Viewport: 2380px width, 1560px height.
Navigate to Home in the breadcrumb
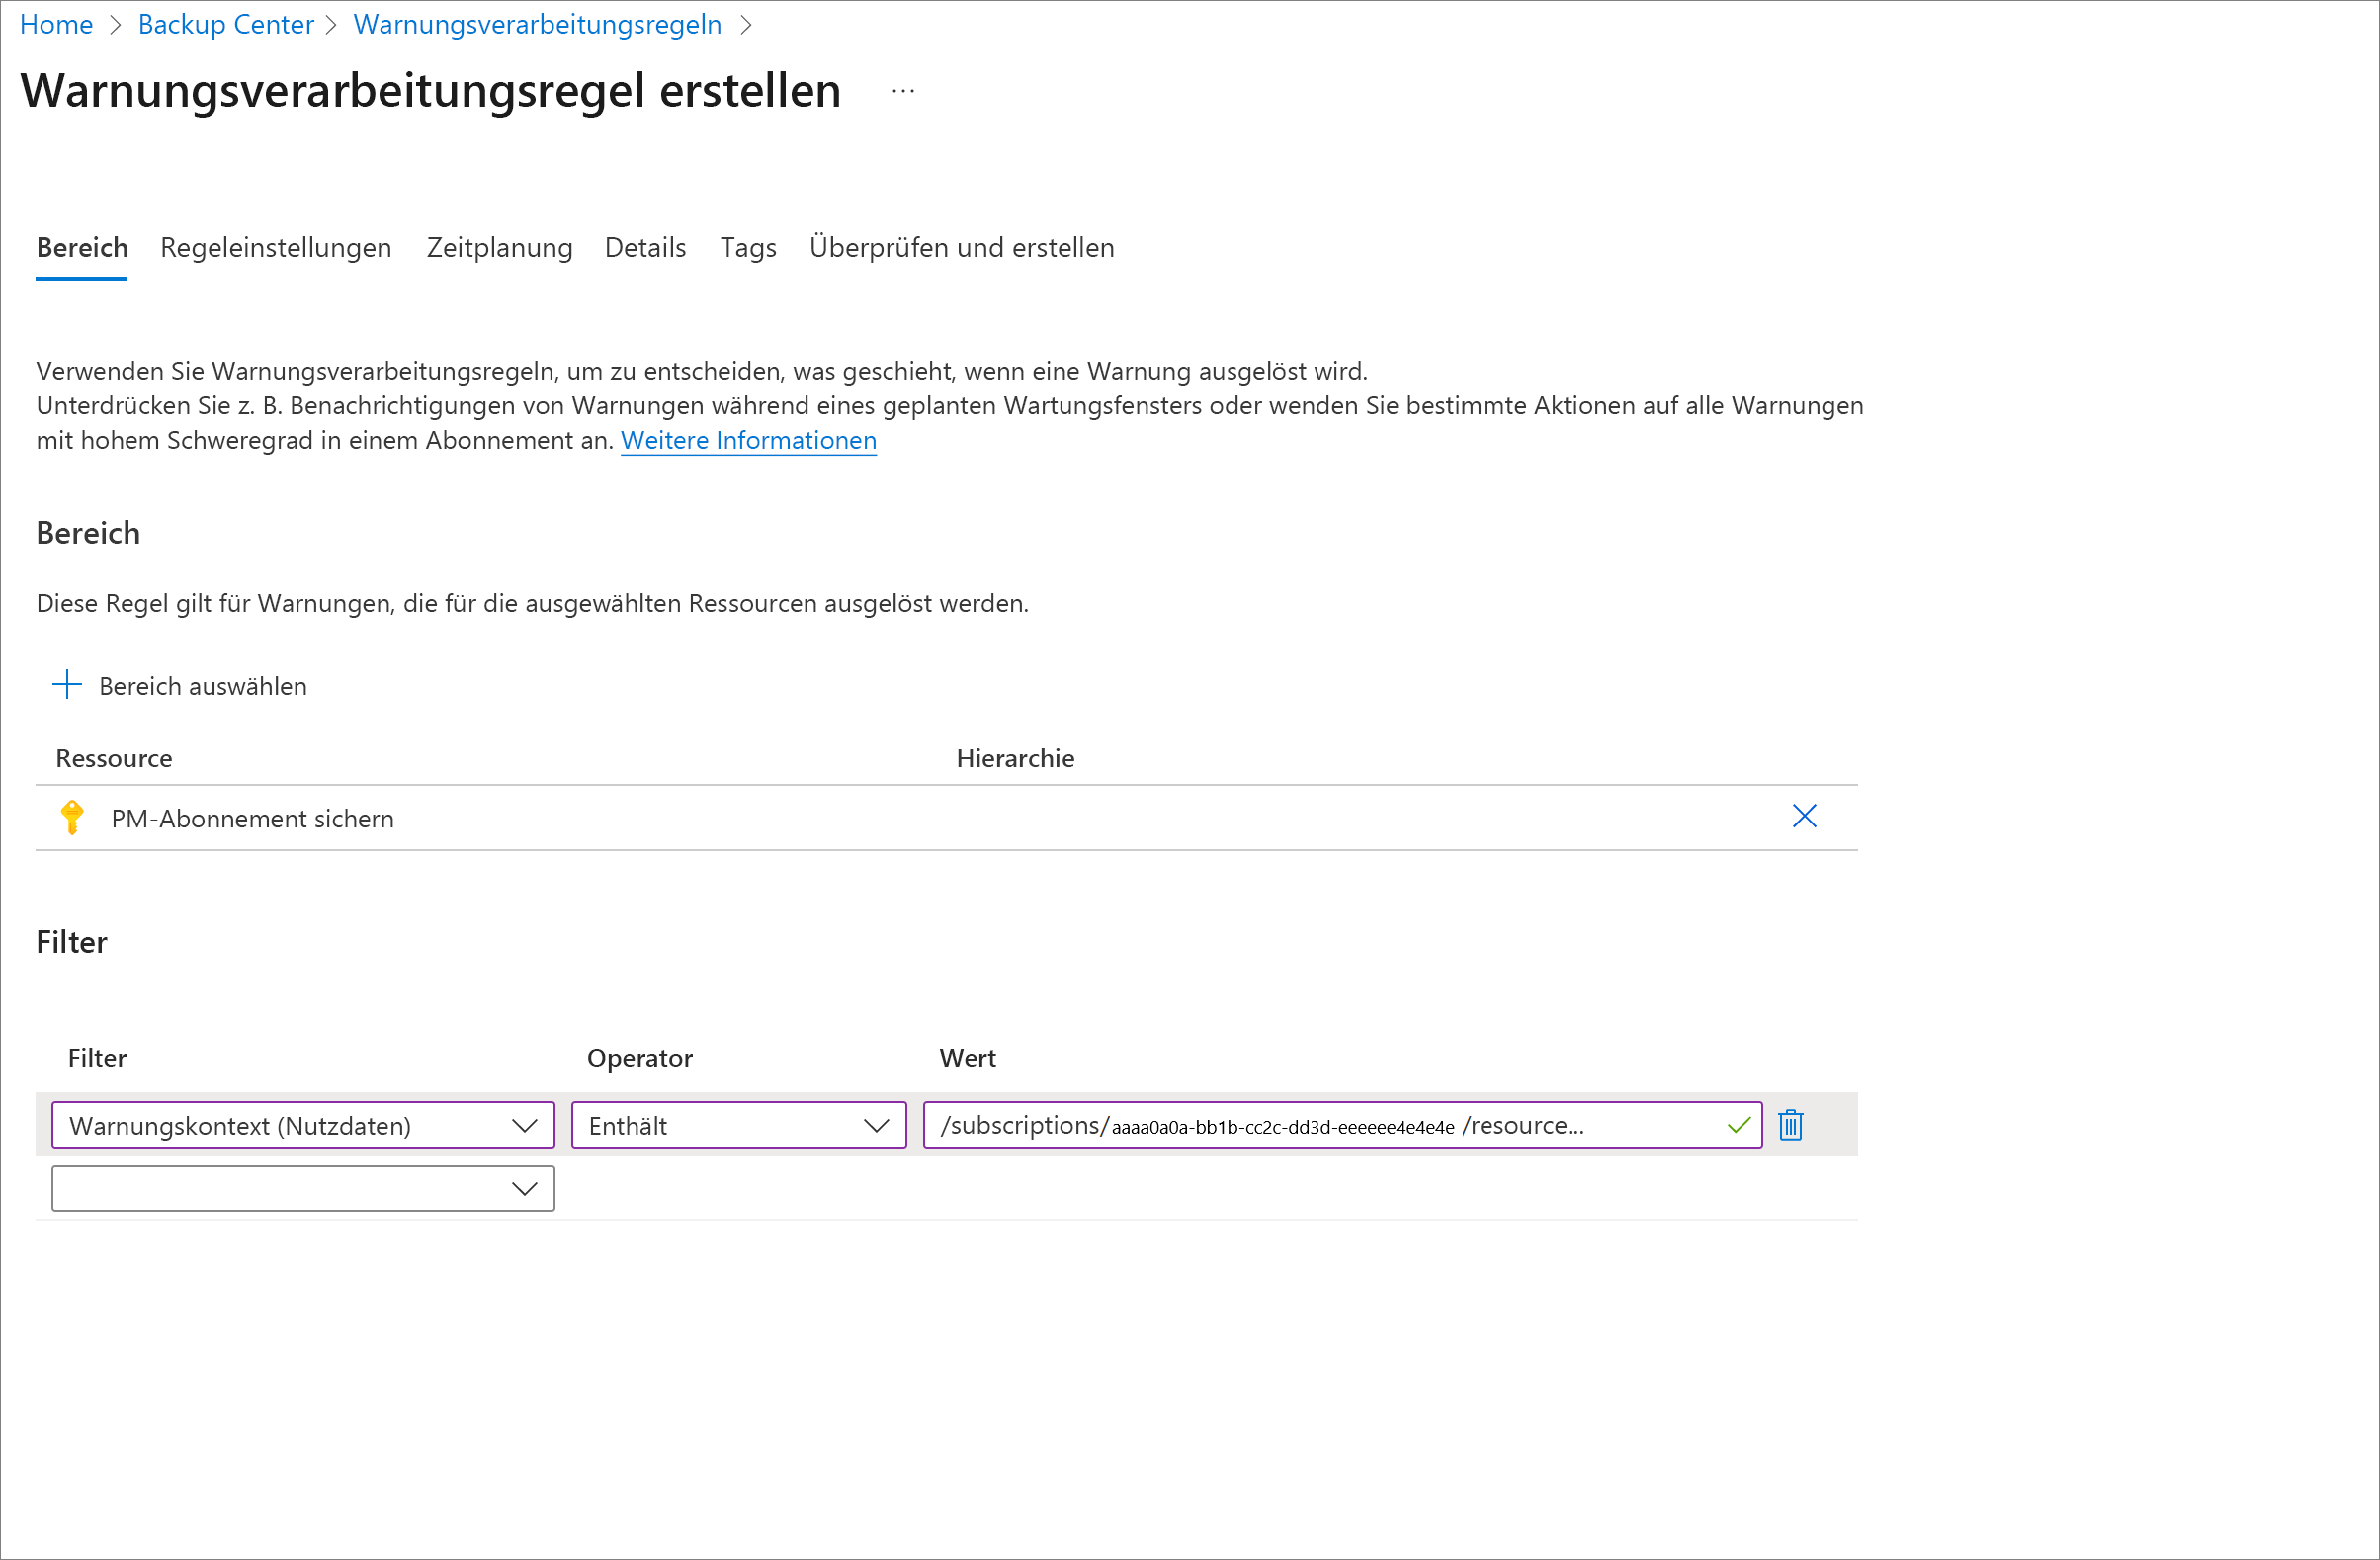click(56, 24)
